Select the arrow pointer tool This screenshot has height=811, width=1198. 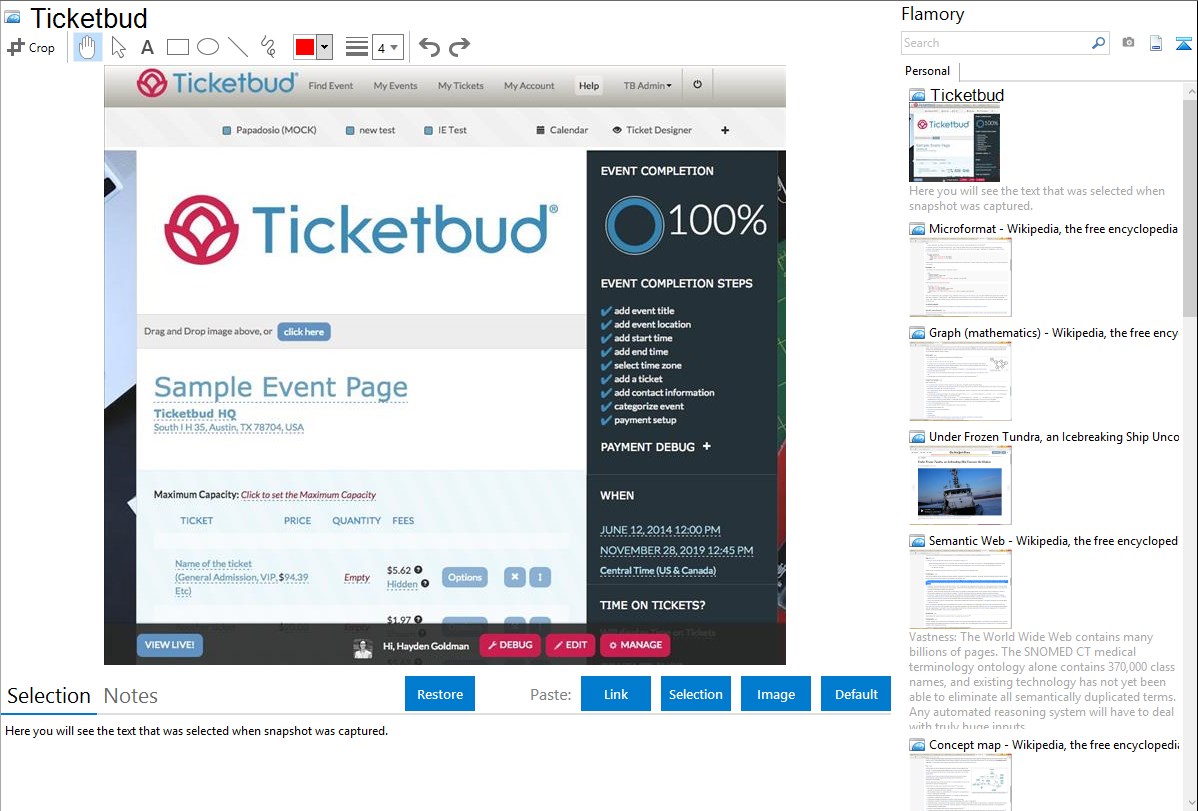(118, 47)
